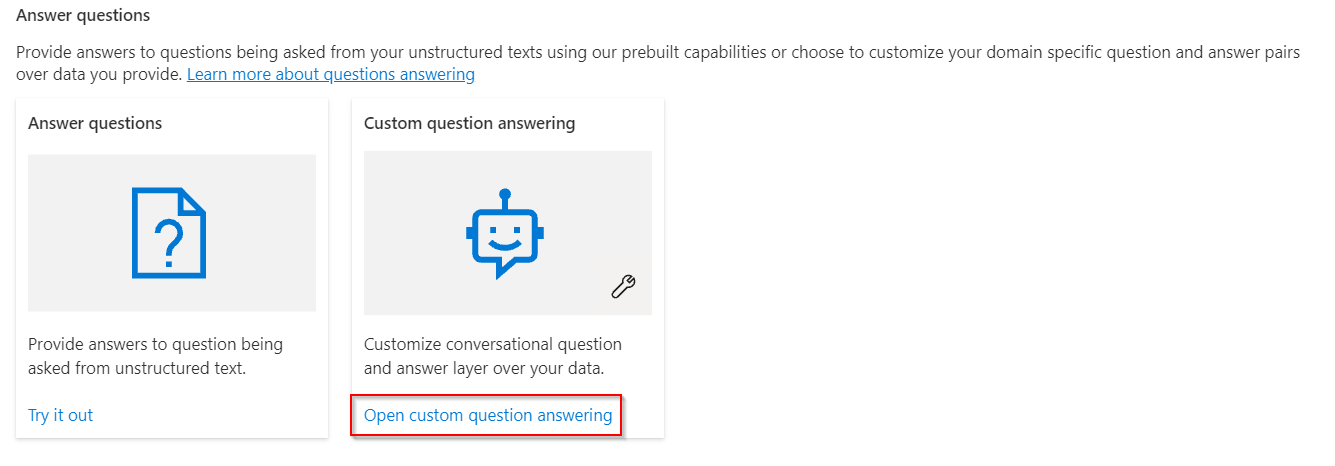Open custom question answering link
Screen dimensions: 1335x466
[x=488, y=415]
